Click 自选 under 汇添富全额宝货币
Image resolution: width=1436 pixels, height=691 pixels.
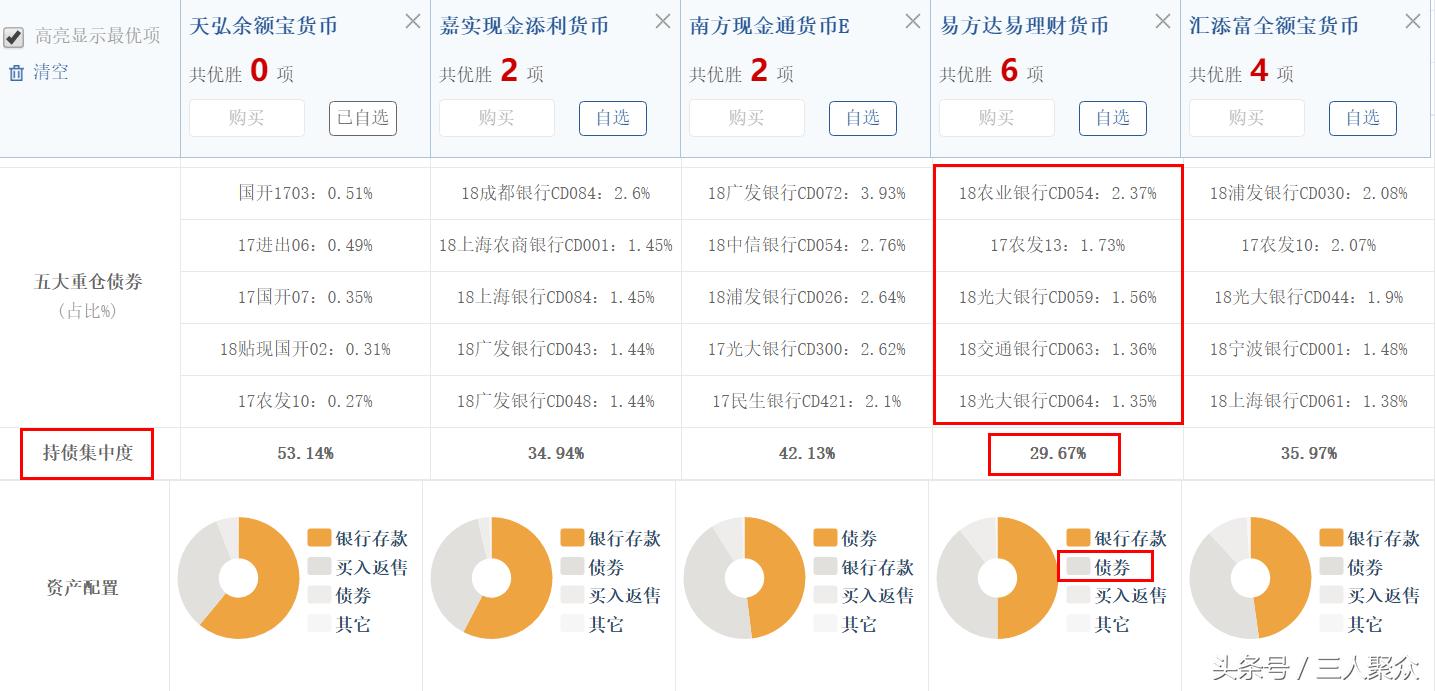pyautogui.click(x=1362, y=118)
